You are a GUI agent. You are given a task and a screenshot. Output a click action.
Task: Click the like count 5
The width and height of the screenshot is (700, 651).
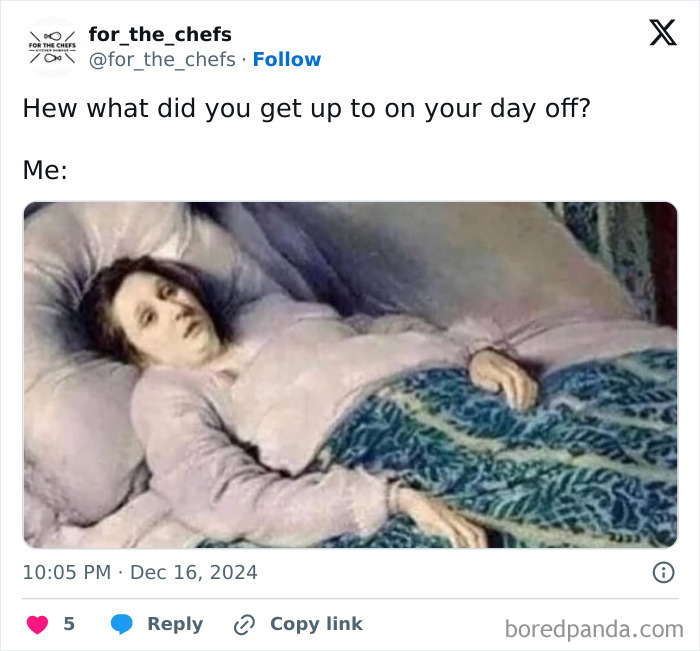point(69,624)
